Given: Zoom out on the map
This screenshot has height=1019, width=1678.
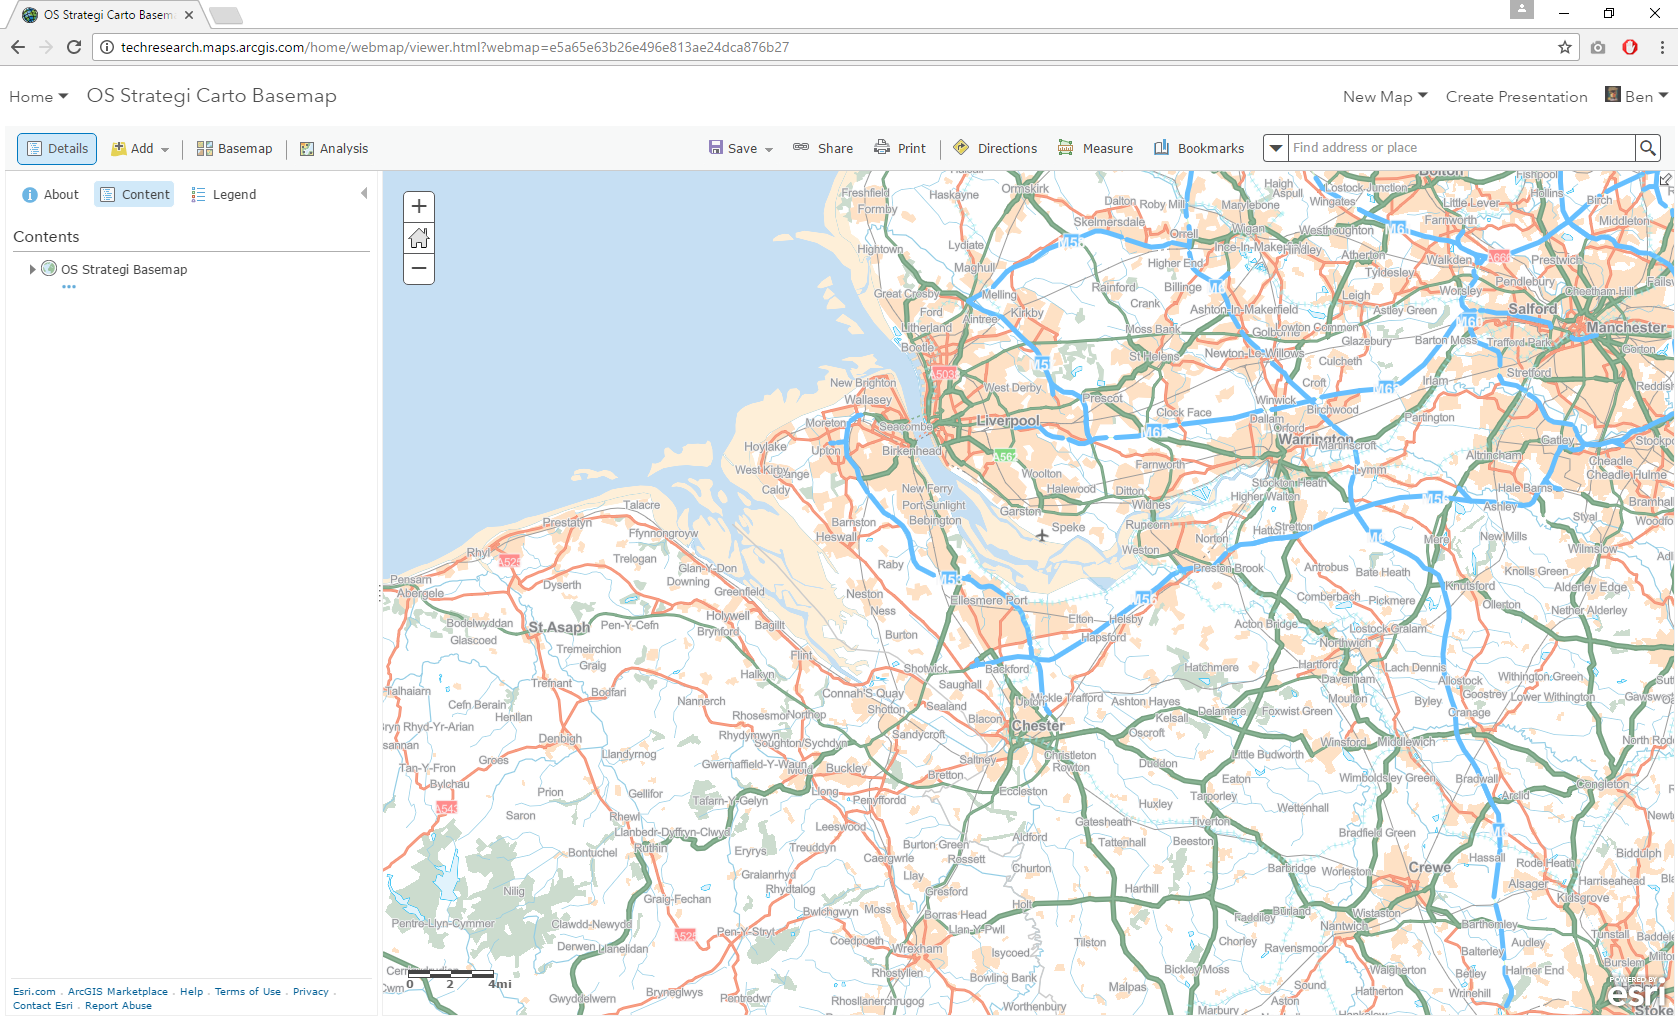Looking at the screenshot, I should 419,268.
